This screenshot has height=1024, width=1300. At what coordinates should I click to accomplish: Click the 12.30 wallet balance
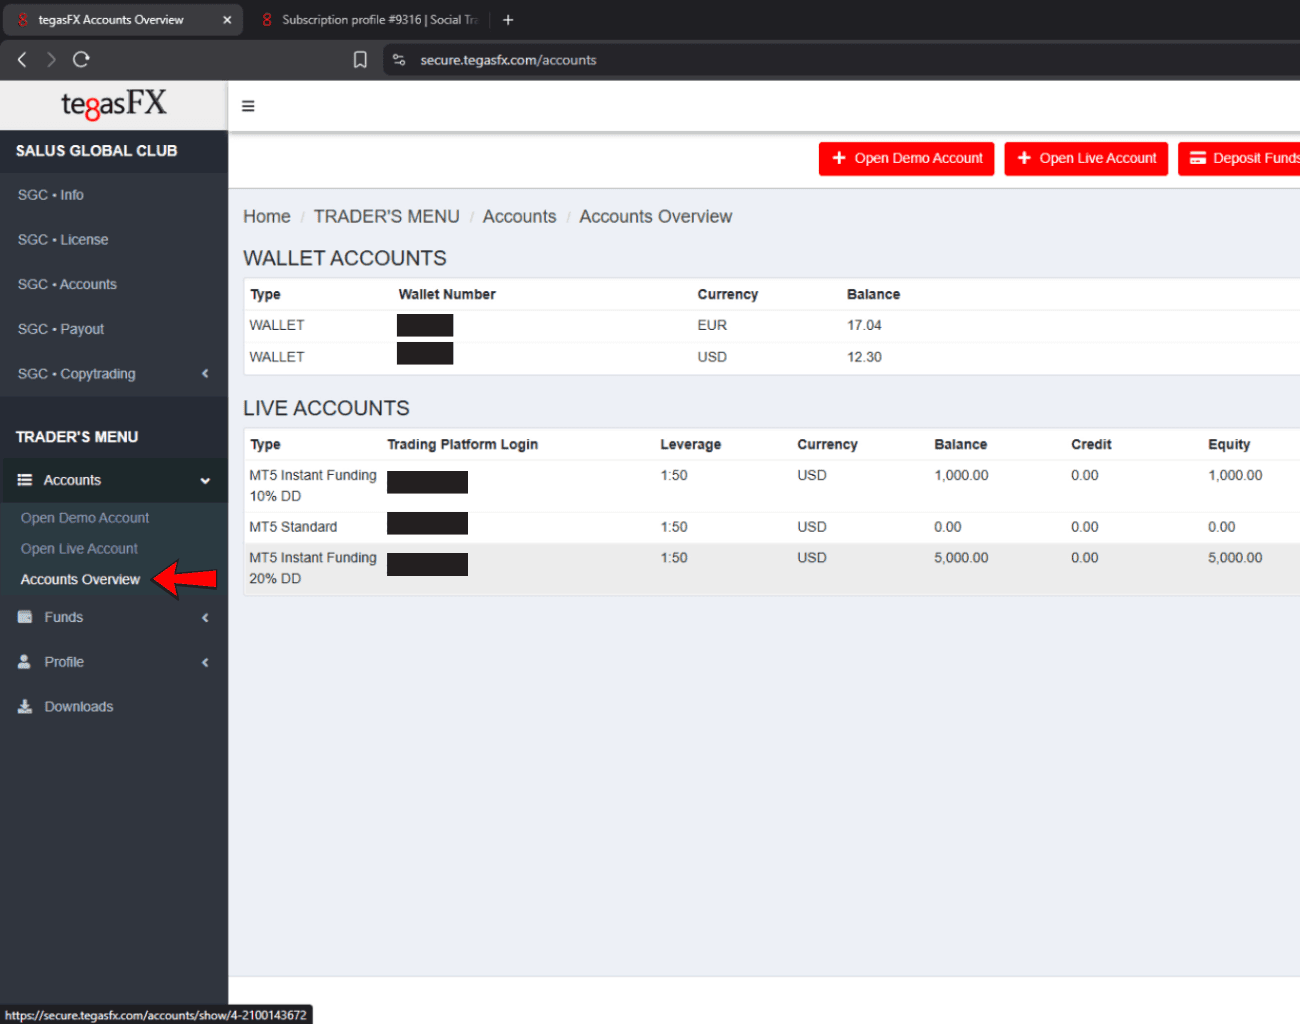click(x=864, y=357)
